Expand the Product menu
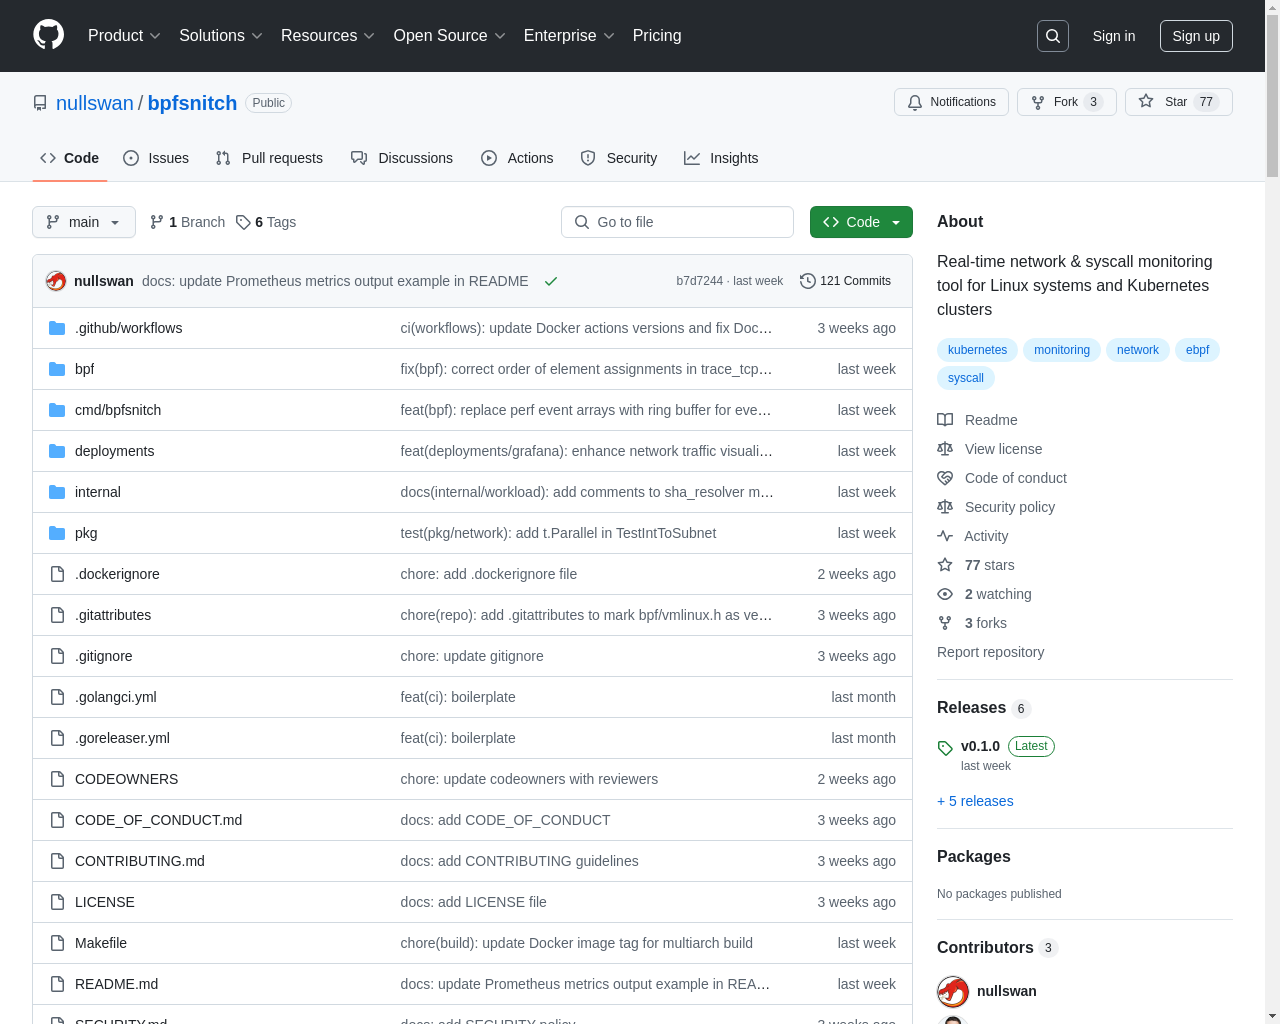Viewport: 1280px width, 1024px height. click(124, 36)
